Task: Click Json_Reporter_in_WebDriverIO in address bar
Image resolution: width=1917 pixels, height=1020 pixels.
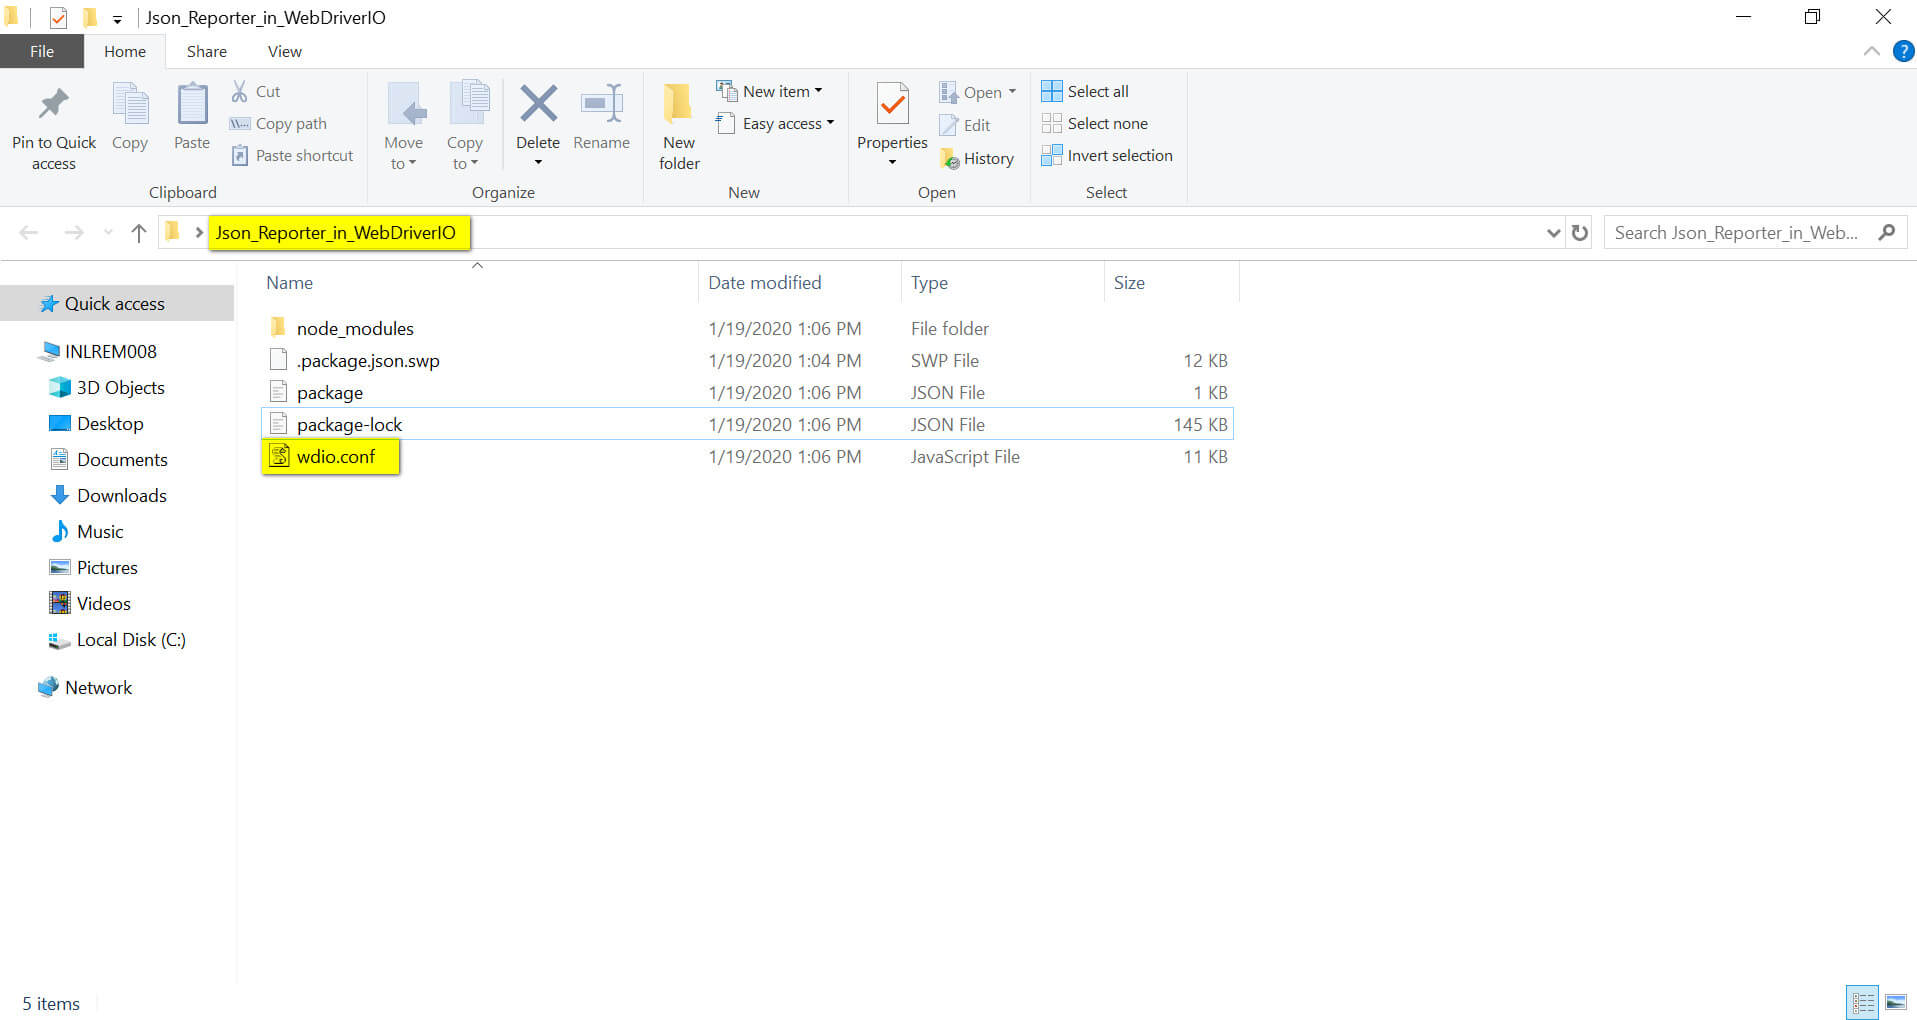Action: point(336,233)
